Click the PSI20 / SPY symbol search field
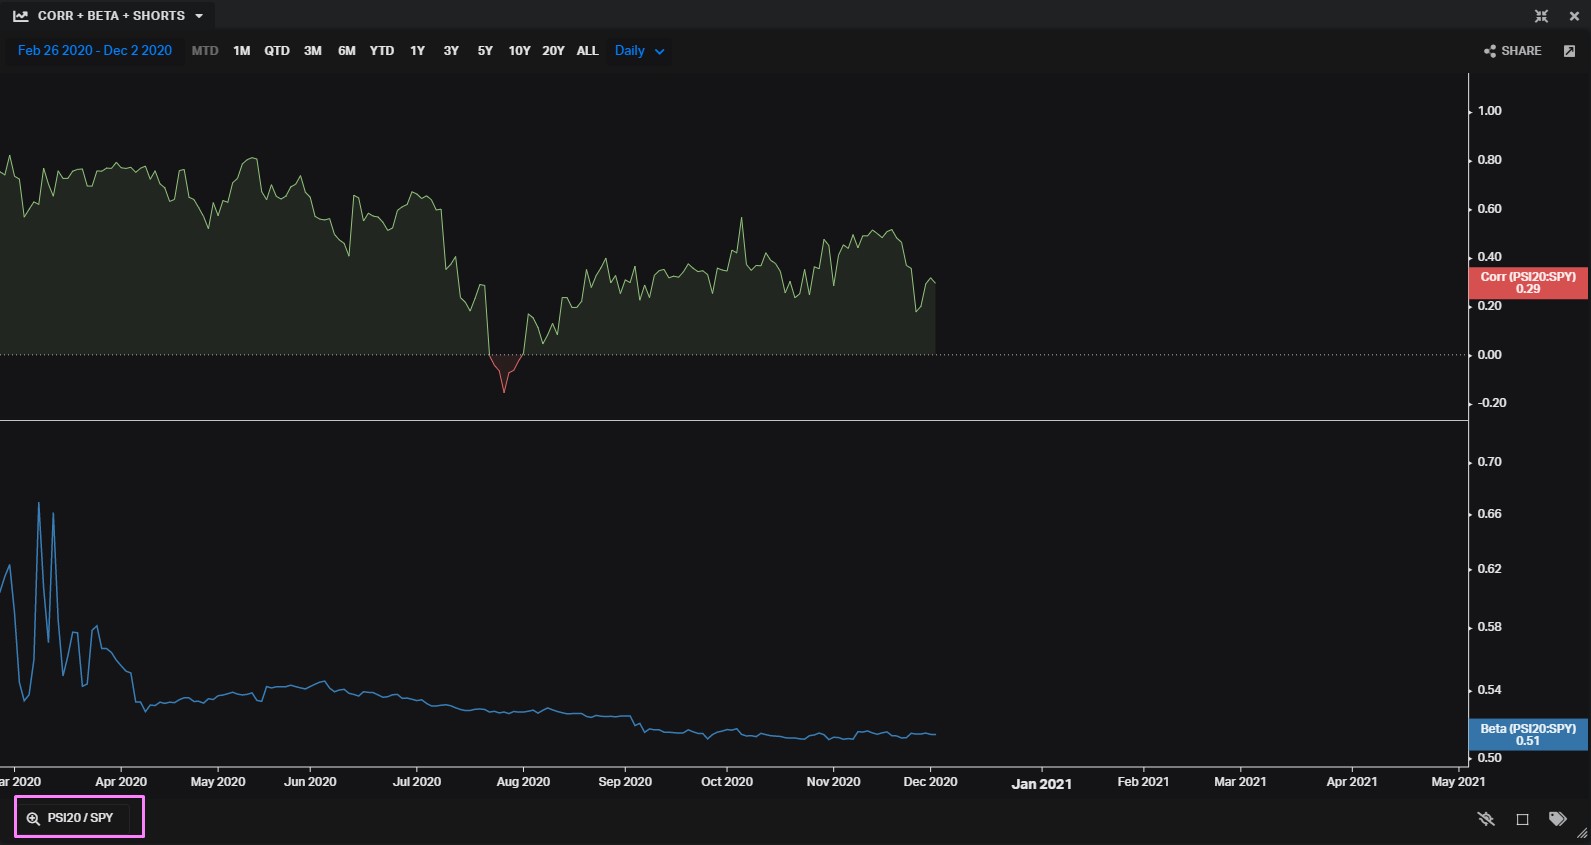This screenshot has width=1591, height=845. click(x=81, y=818)
